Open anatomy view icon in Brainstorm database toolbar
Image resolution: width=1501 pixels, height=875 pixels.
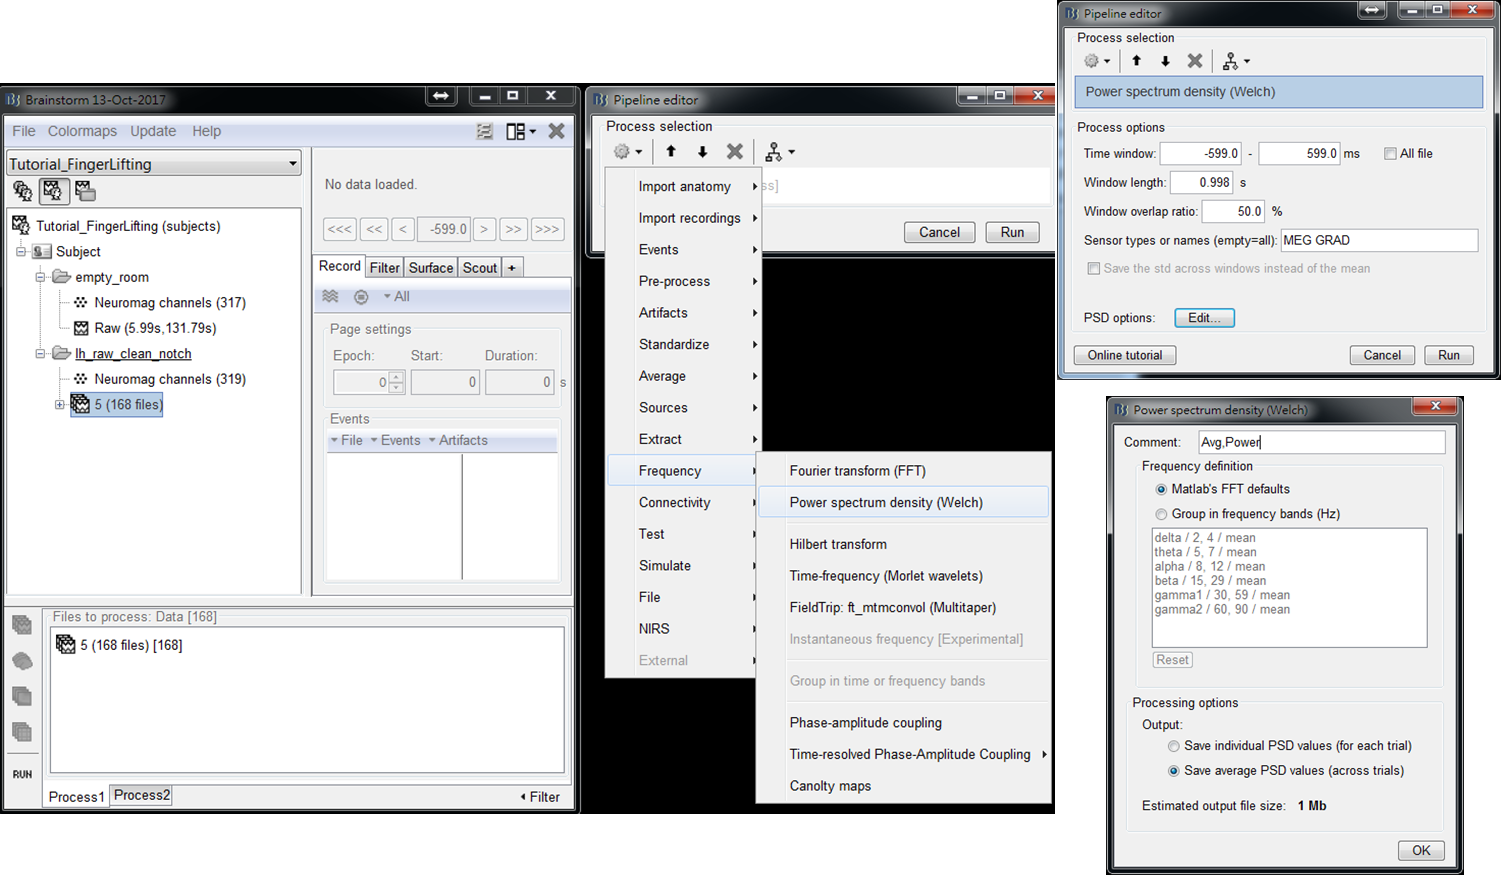pyautogui.click(x=22, y=190)
